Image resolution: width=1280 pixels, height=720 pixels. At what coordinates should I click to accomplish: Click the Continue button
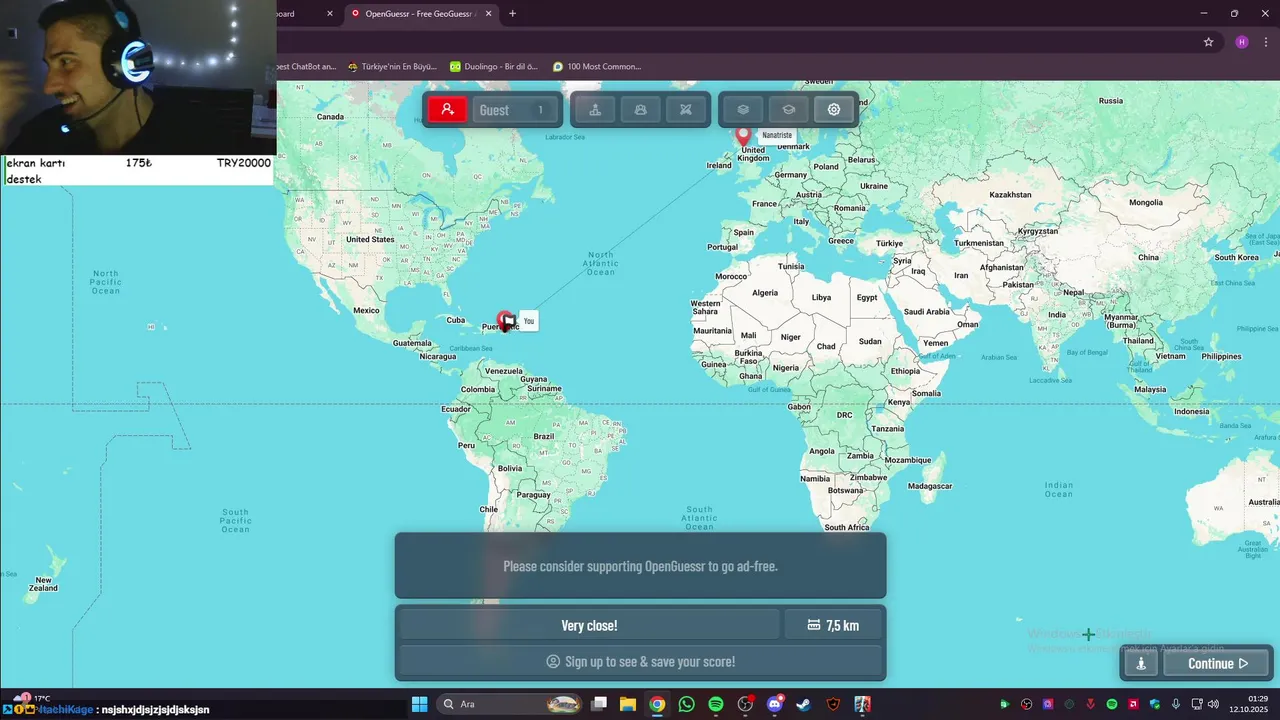(1218, 663)
